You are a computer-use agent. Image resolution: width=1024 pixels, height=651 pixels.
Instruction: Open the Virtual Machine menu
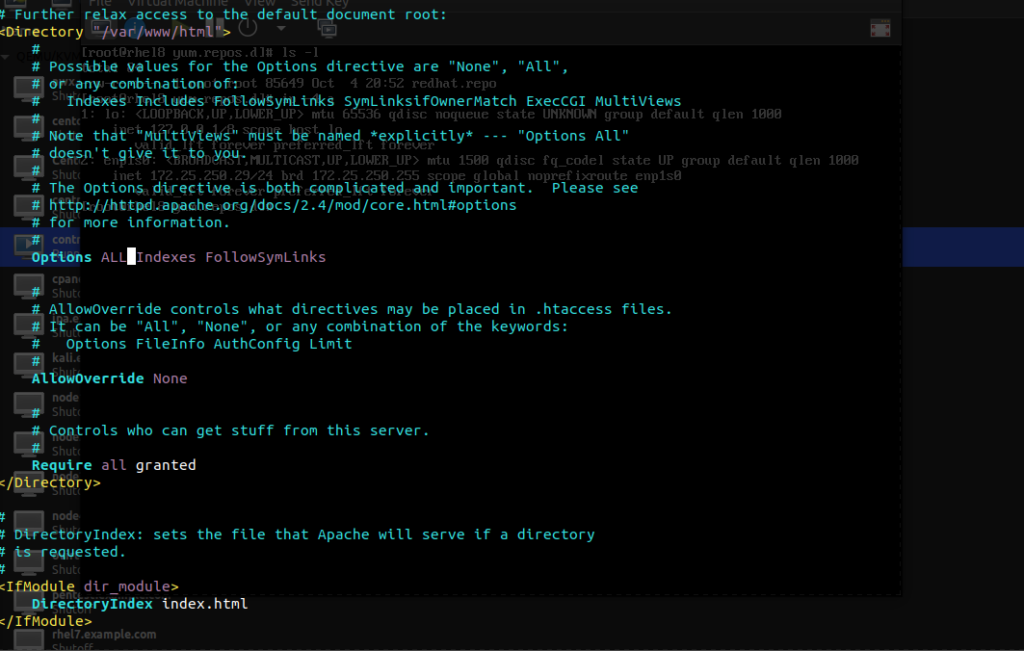point(177,3)
